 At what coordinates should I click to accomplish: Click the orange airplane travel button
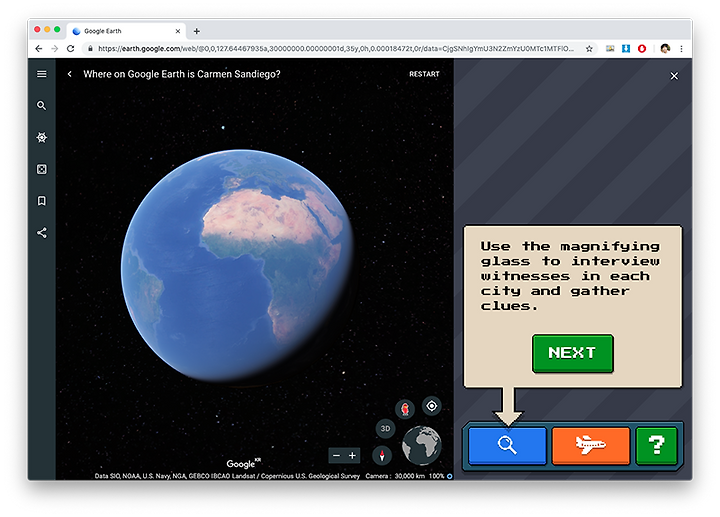point(591,445)
